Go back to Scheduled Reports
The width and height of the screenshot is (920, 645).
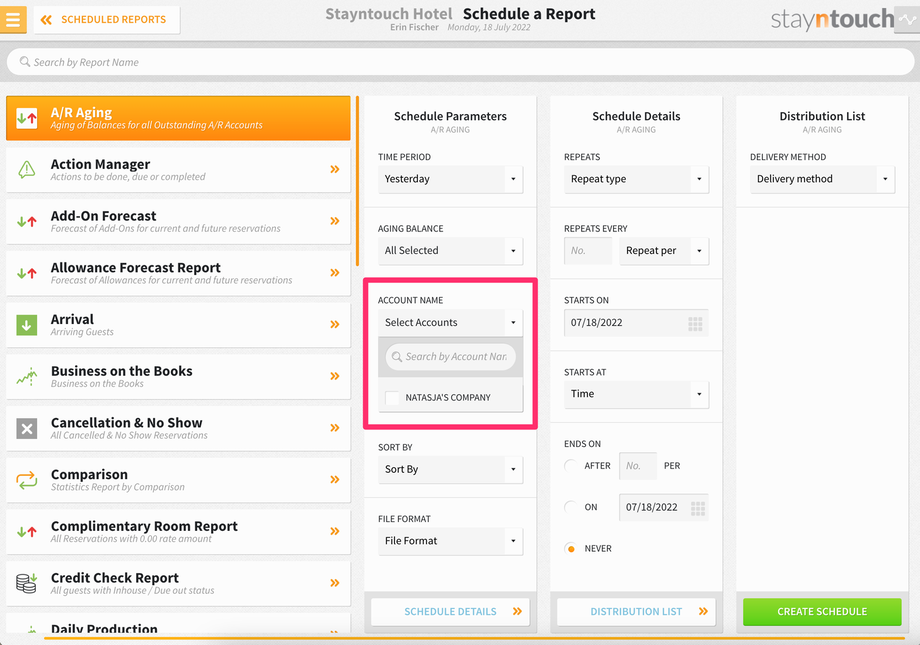(x=107, y=20)
